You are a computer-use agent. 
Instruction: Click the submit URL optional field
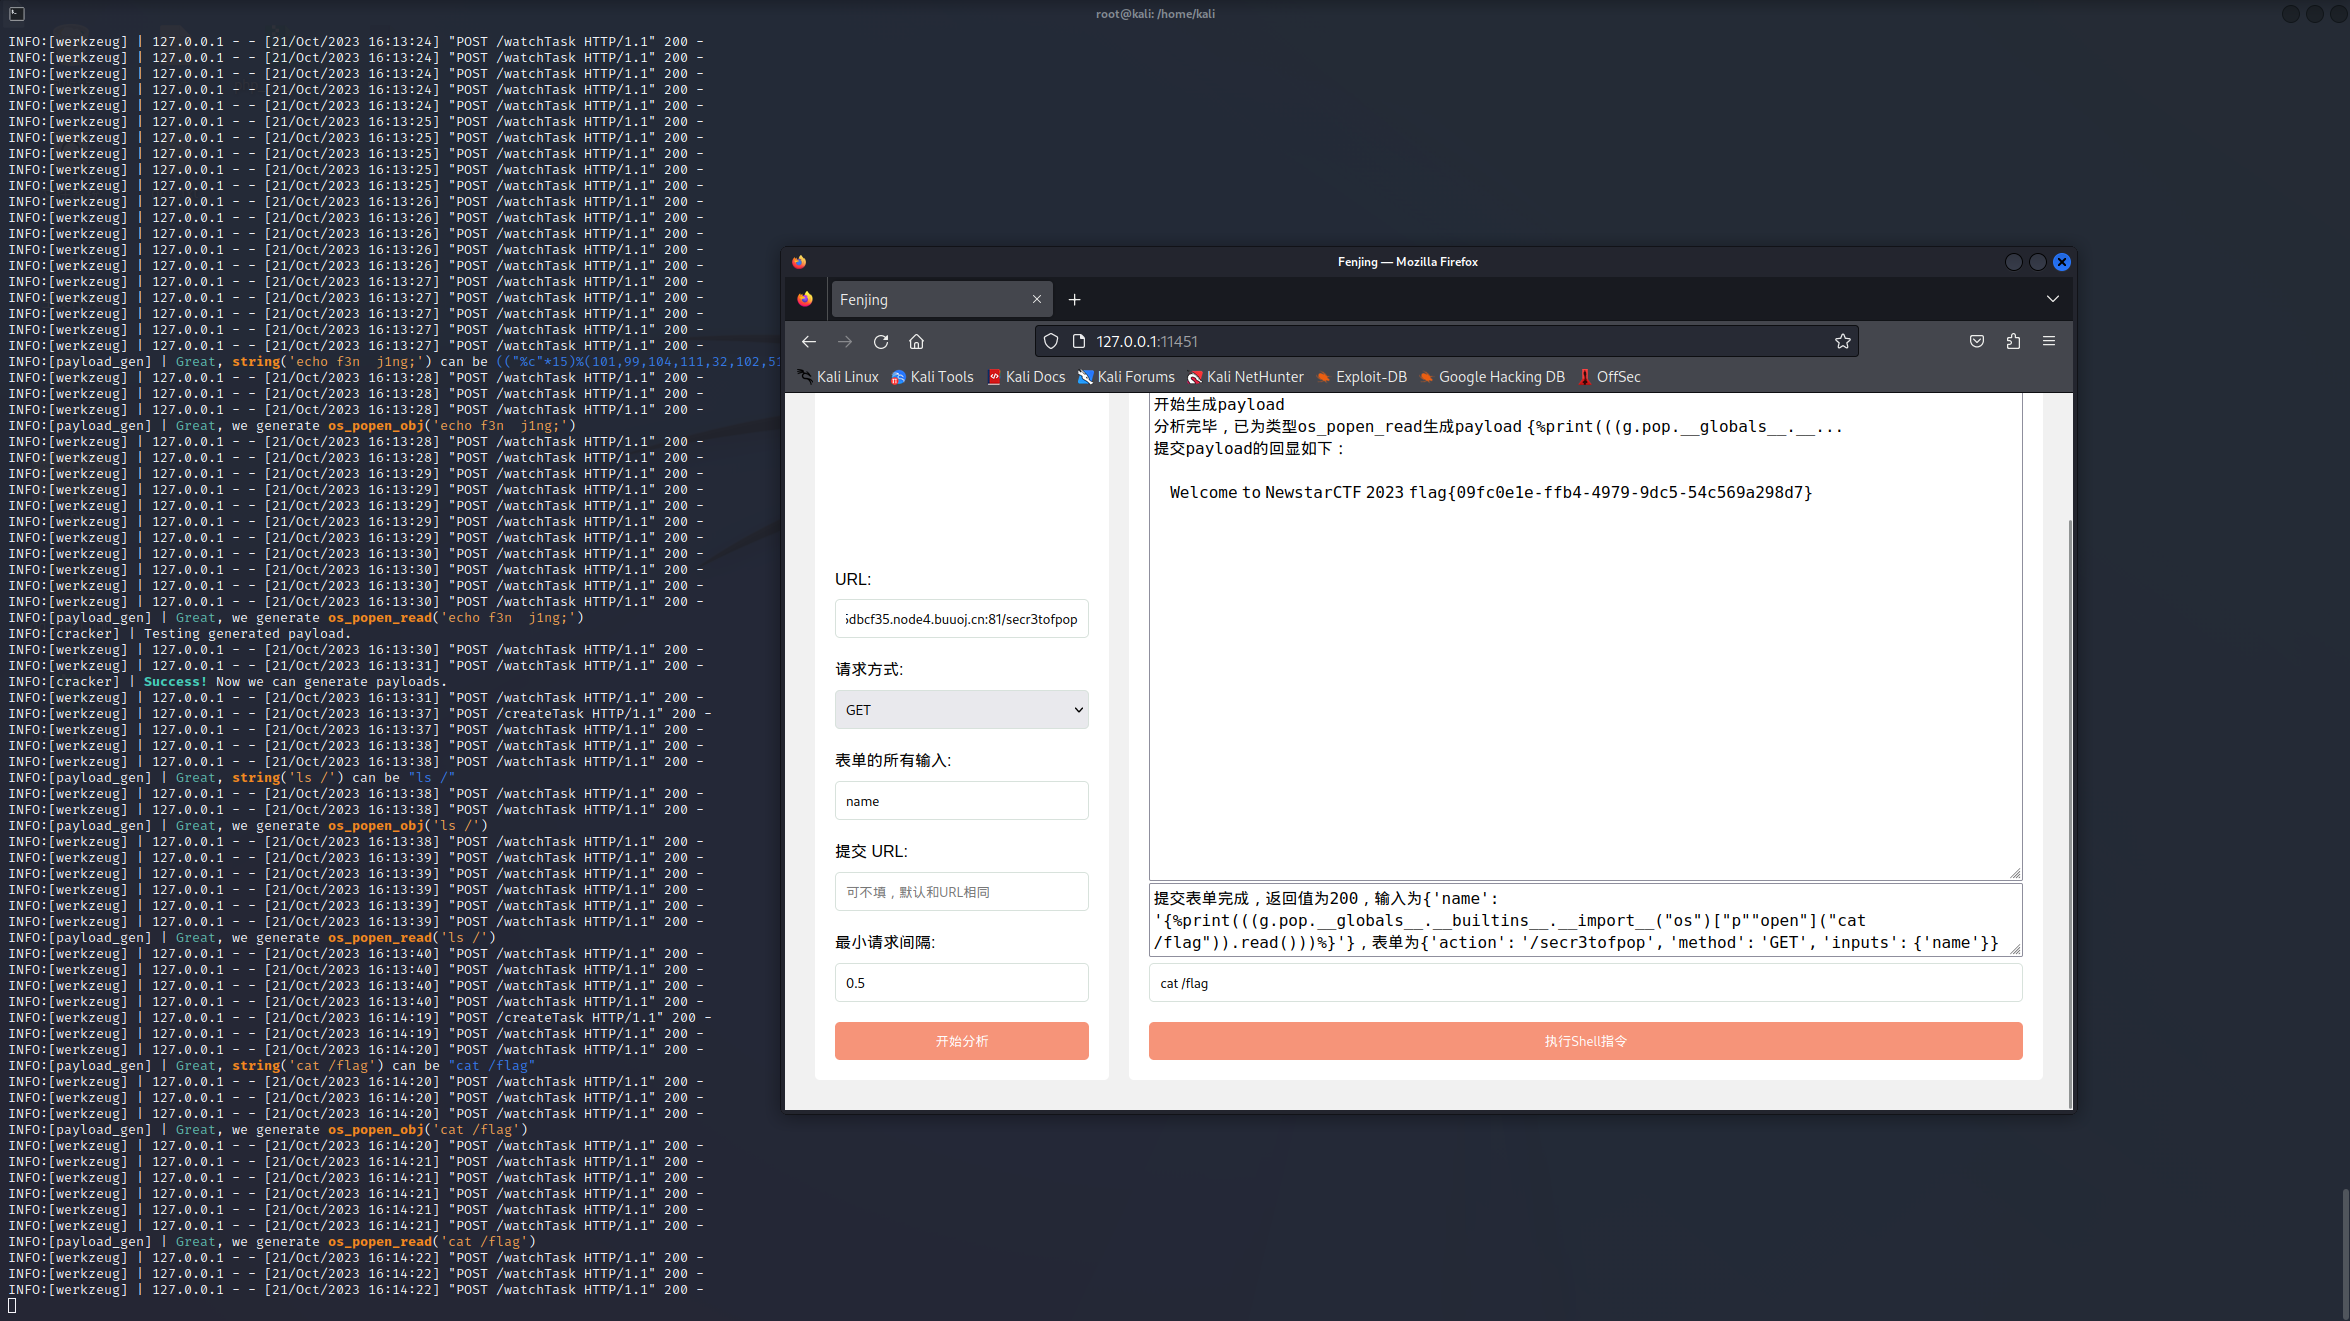point(961,892)
